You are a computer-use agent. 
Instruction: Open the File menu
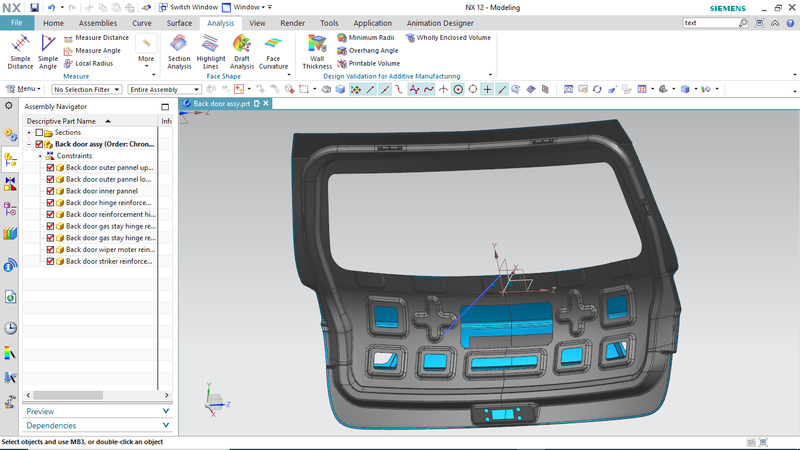17,22
